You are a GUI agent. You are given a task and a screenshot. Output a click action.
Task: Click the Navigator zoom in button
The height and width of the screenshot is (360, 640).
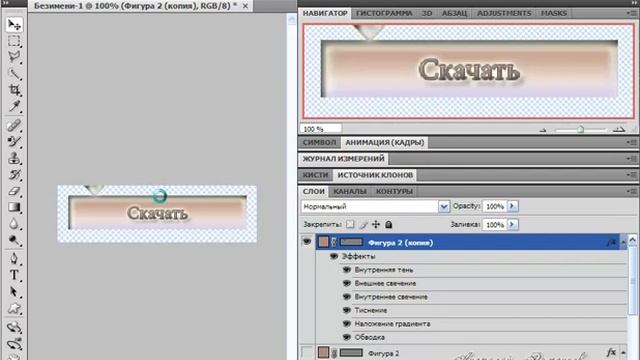(x=619, y=130)
